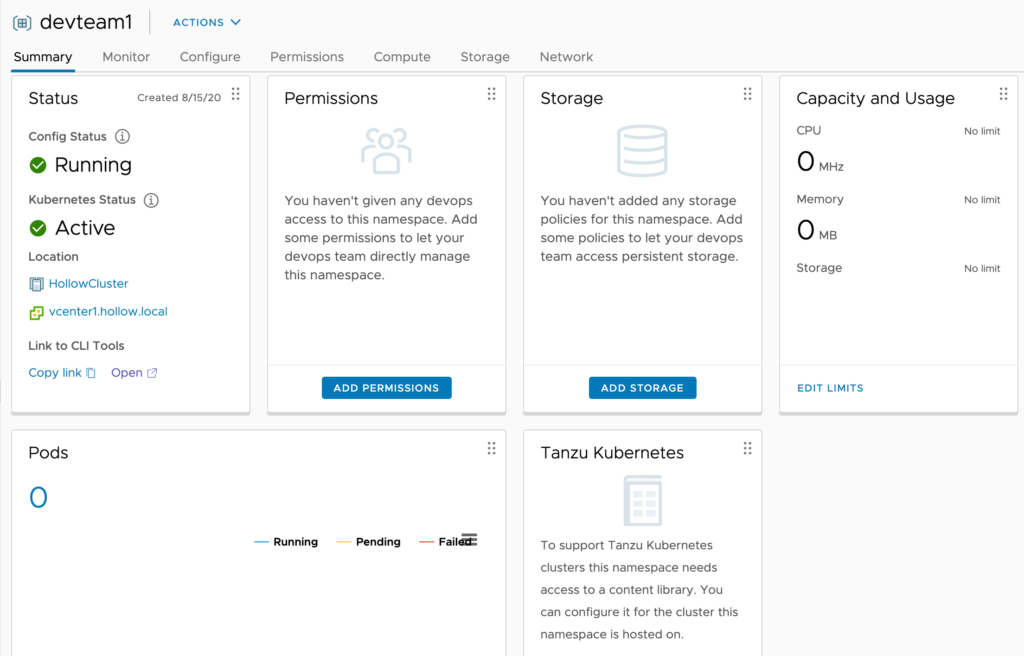Expand the Actions dropdown menu
1024x656 pixels.
207,22
